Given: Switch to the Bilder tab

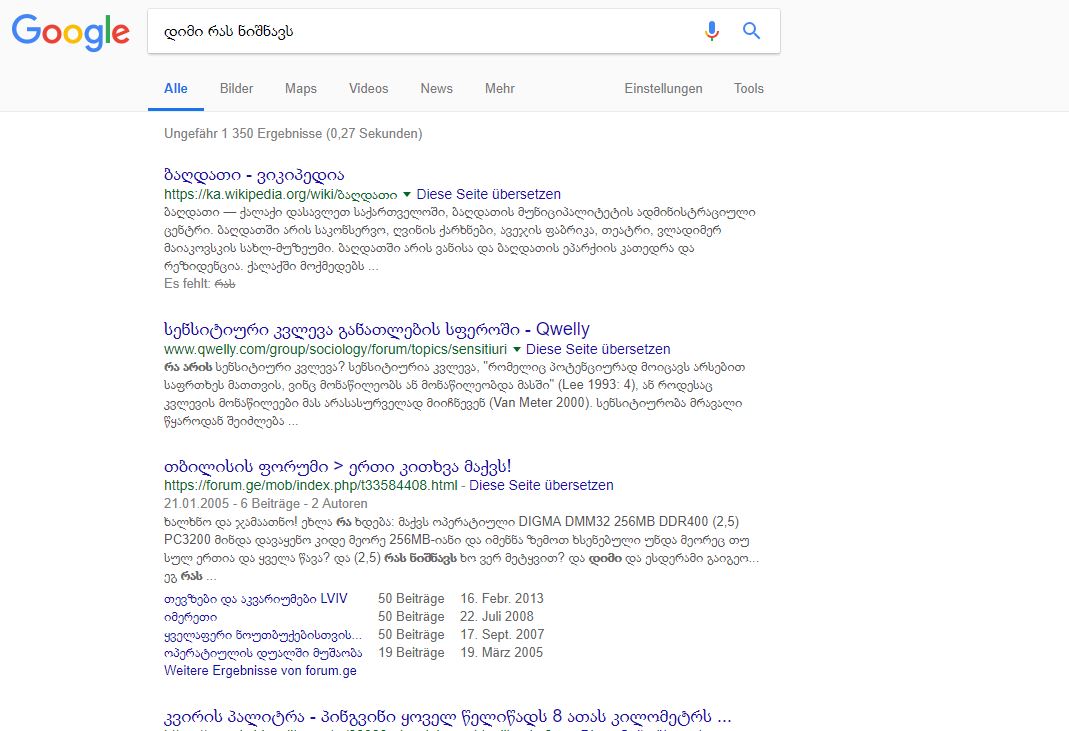Looking at the screenshot, I should [236, 89].
